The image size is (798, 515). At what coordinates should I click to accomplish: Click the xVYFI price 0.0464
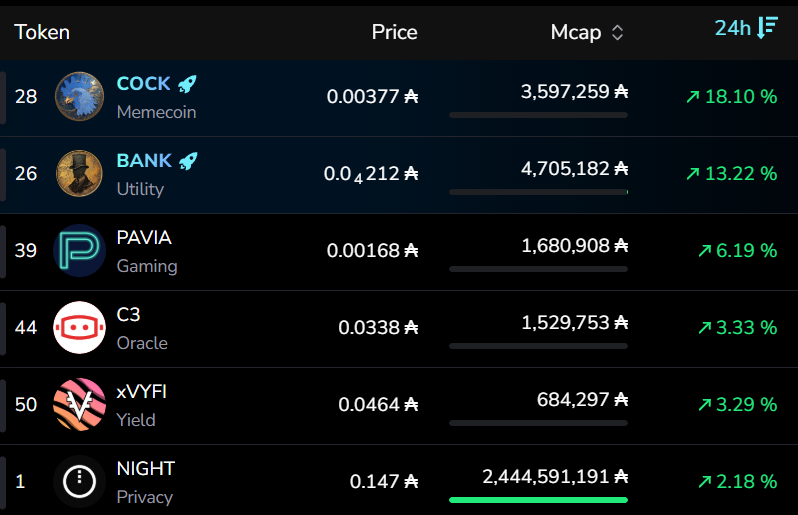(378, 405)
